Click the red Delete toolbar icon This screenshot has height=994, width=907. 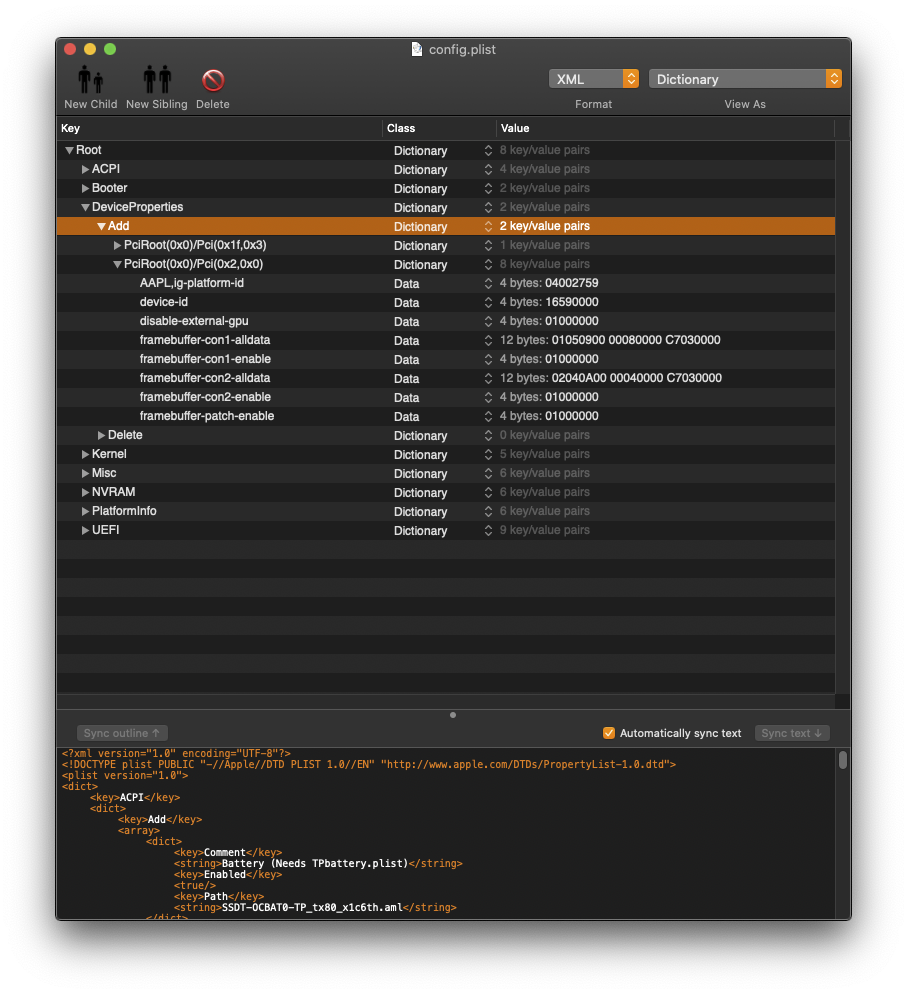tap(213, 81)
